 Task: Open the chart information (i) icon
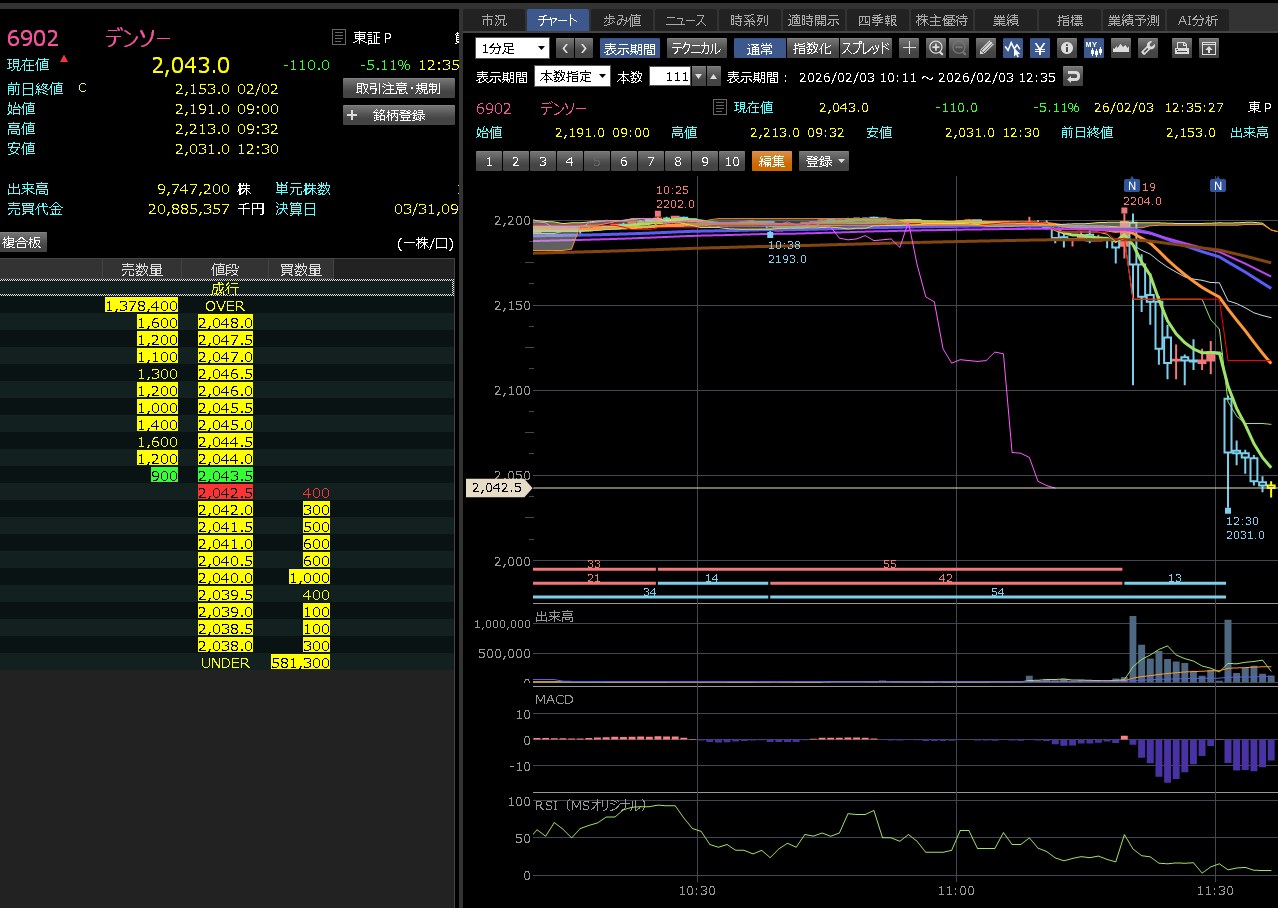[1067, 48]
